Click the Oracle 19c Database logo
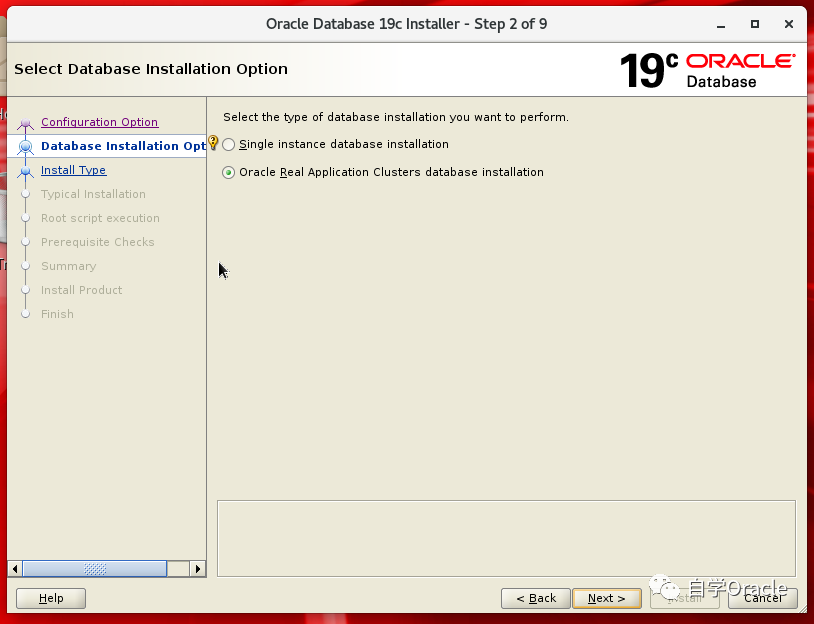Image resolution: width=814 pixels, height=624 pixels. [707, 70]
